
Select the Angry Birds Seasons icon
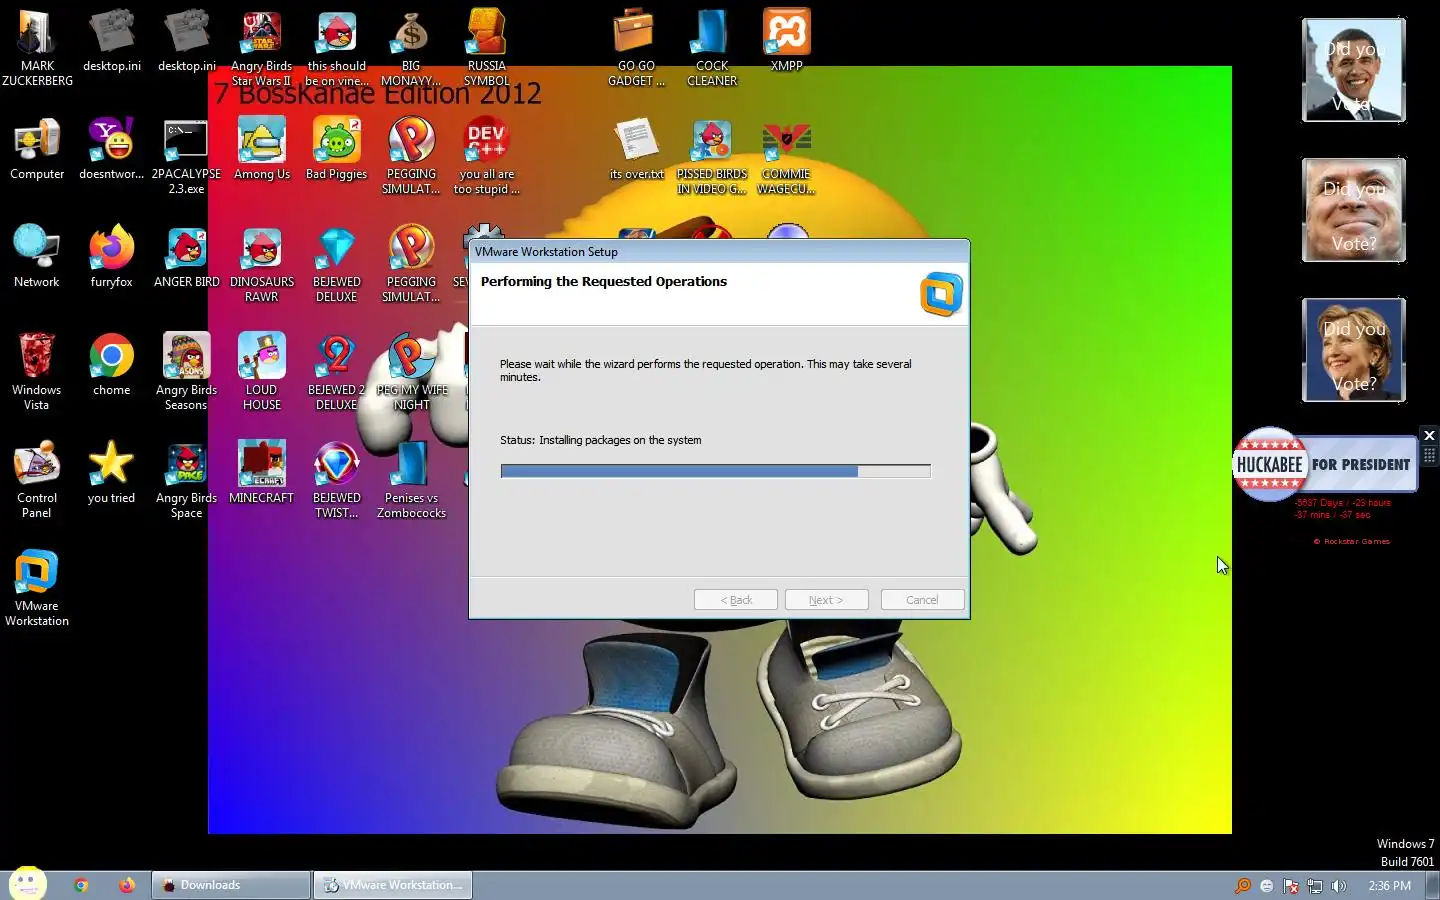coord(186,372)
